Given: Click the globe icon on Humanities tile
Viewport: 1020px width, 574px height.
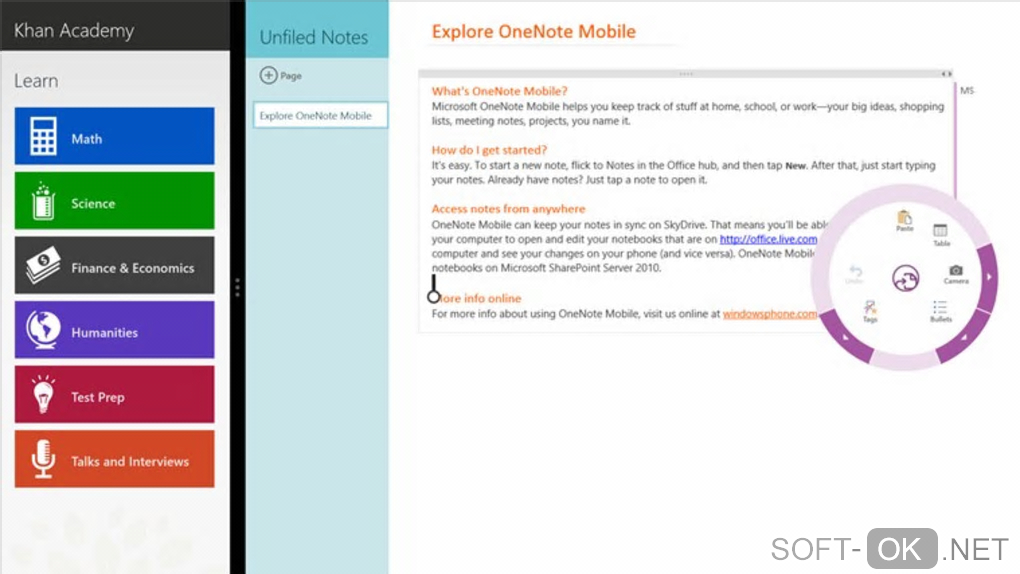Looking at the screenshot, I should 43,329.
